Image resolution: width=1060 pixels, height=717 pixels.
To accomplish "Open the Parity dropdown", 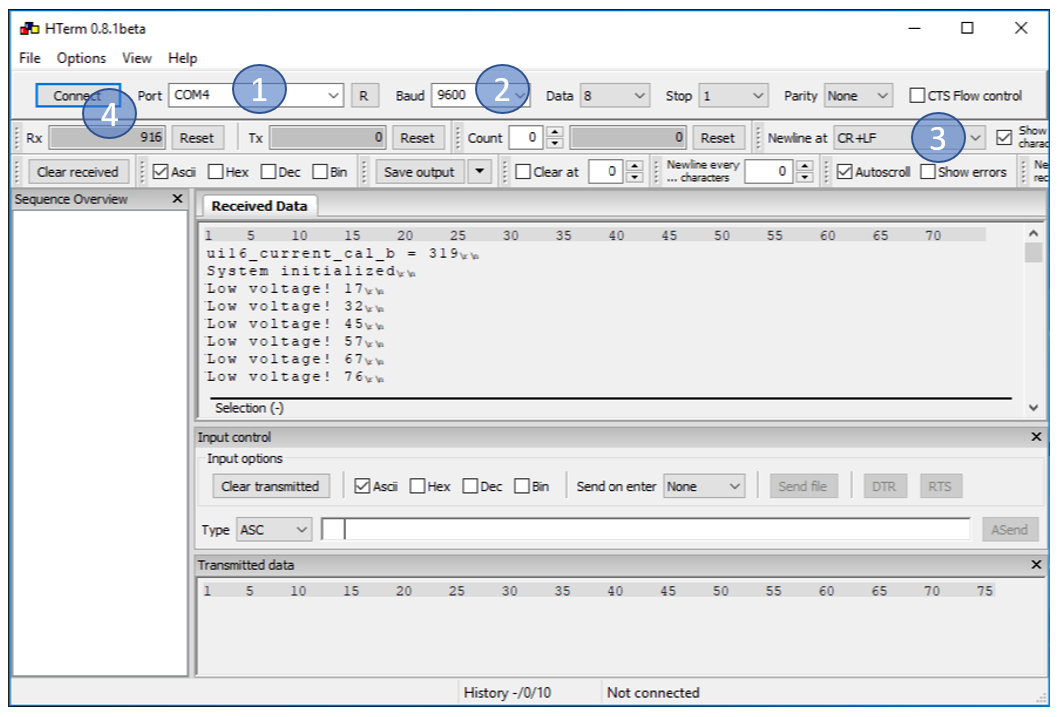I will coord(884,95).
